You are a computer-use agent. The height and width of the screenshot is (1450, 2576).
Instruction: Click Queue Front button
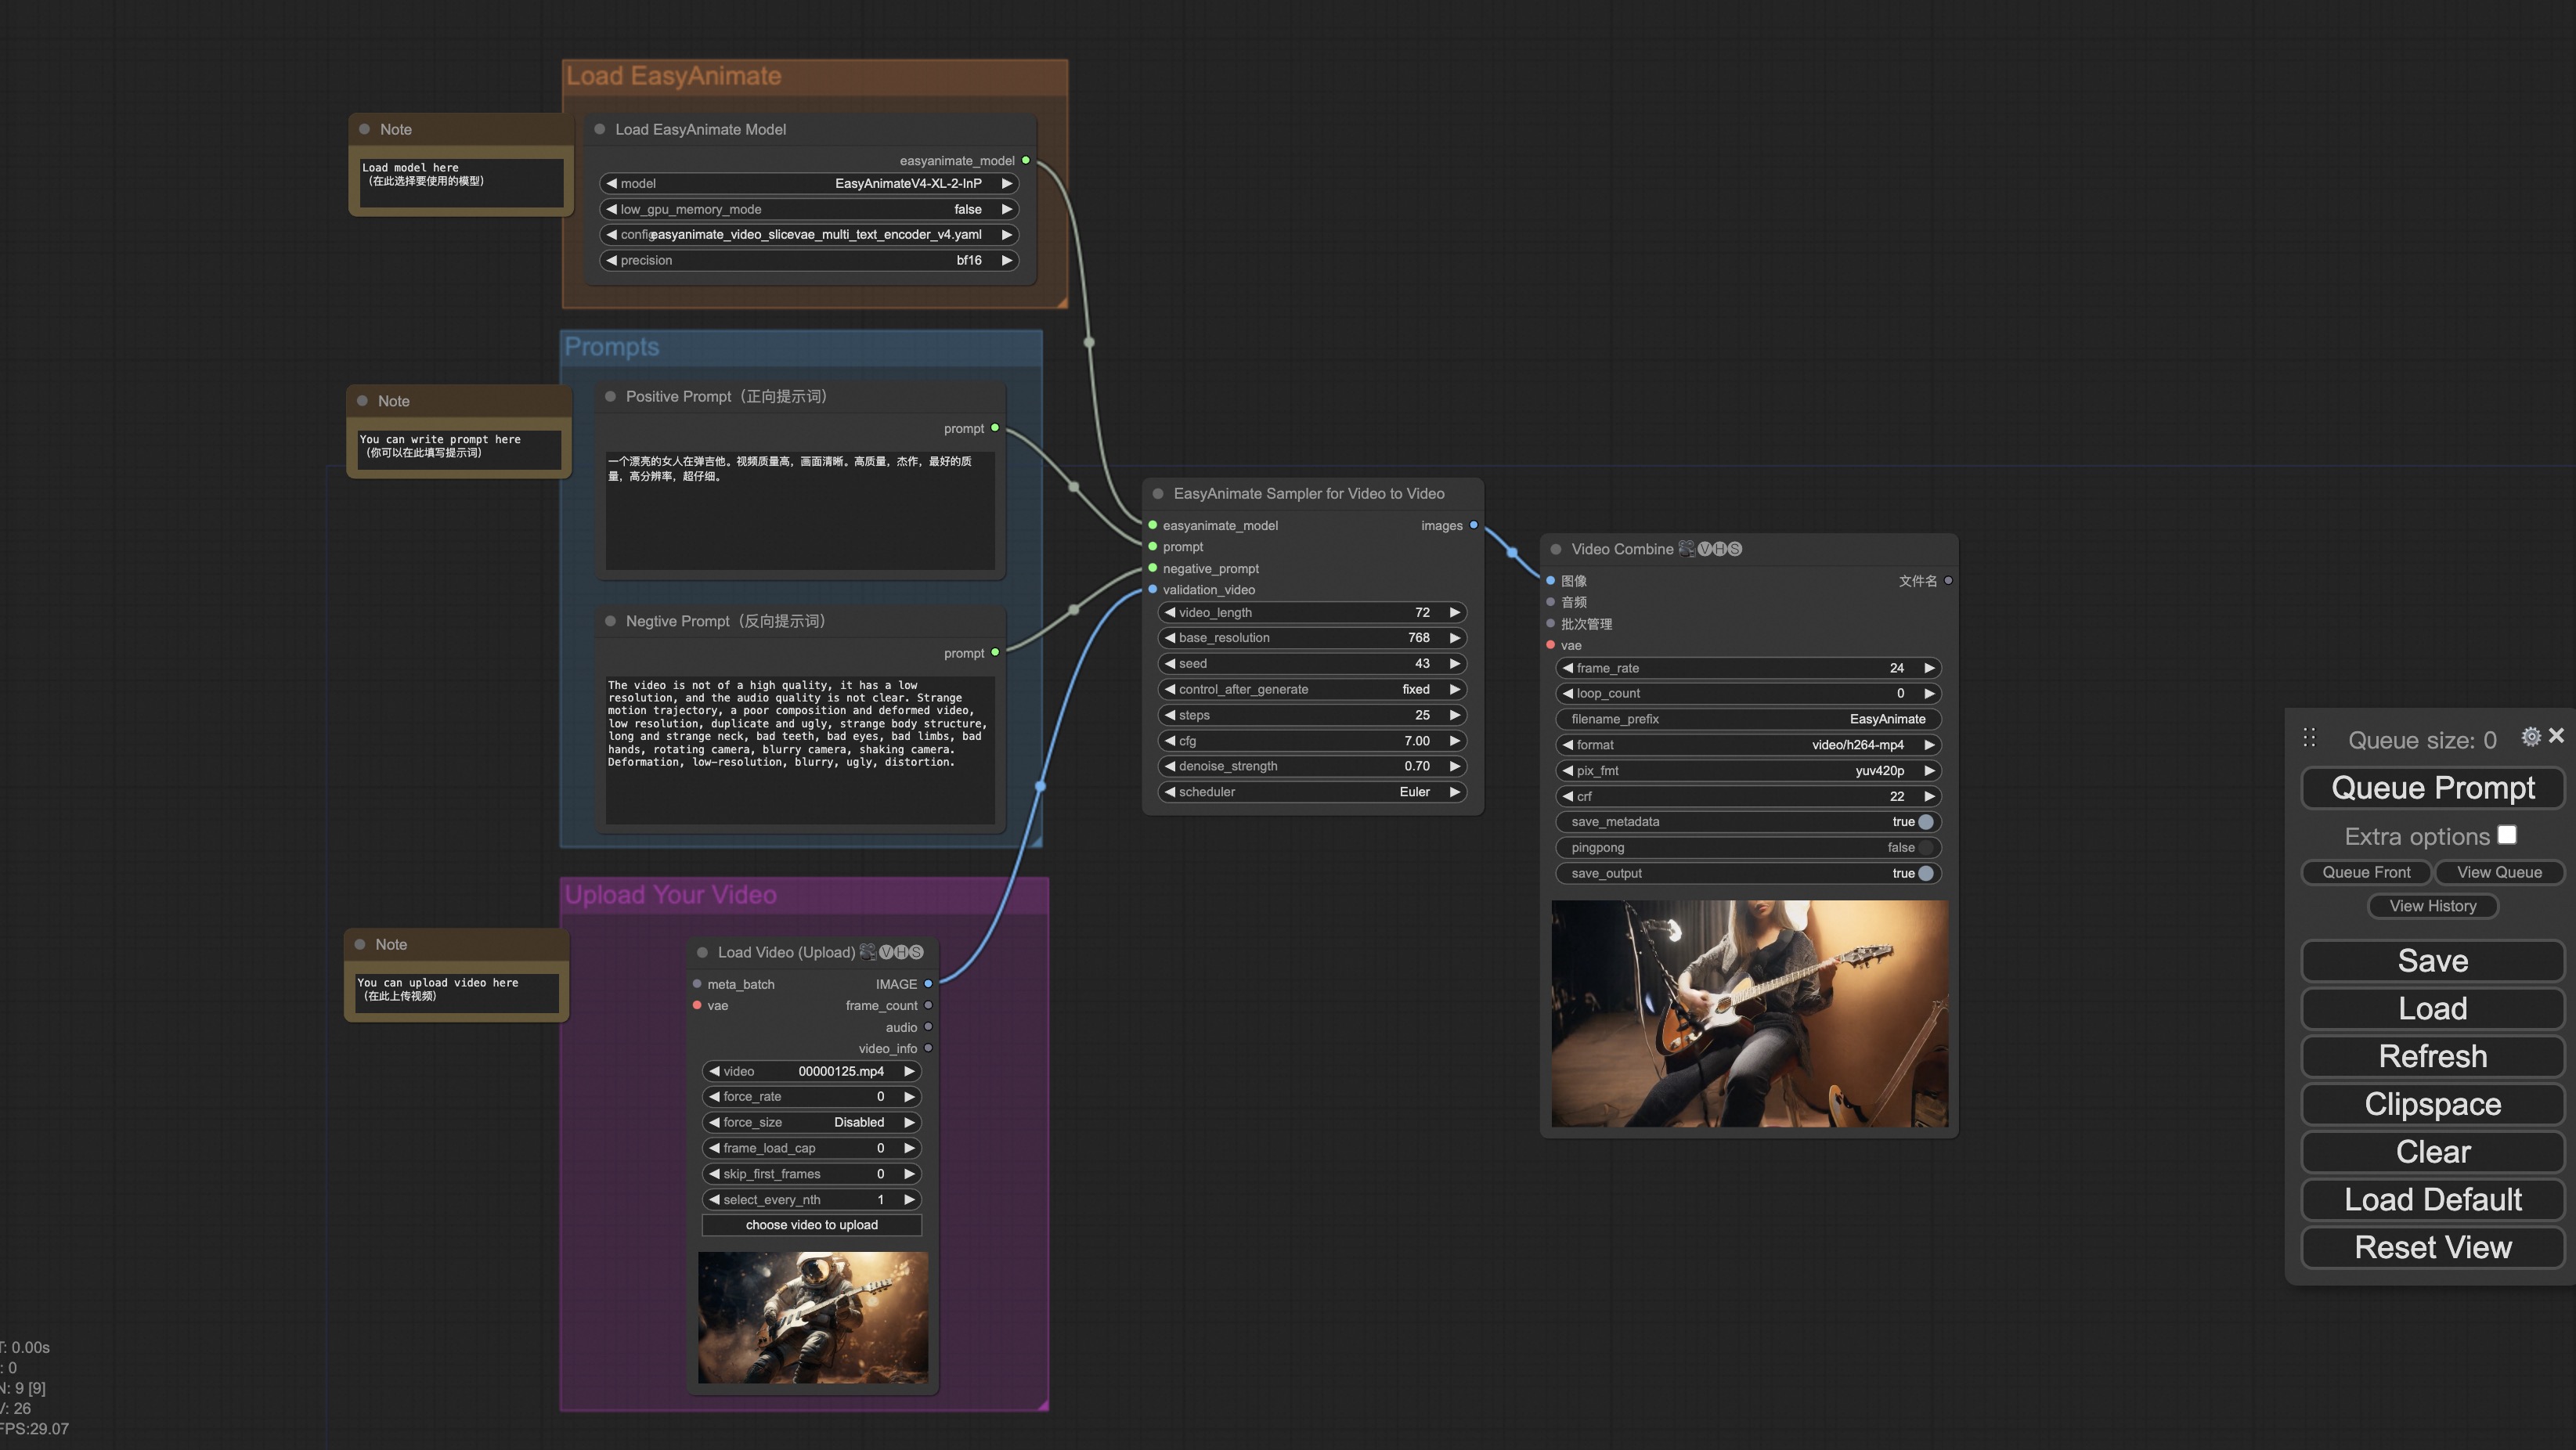pyautogui.click(x=2366, y=872)
